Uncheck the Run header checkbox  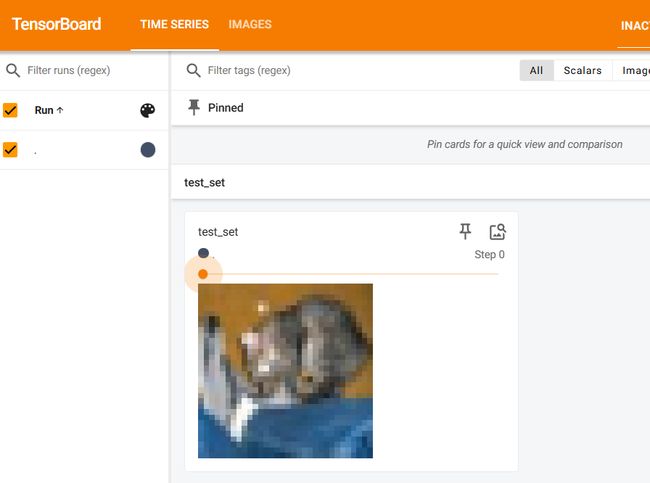click(10, 110)
